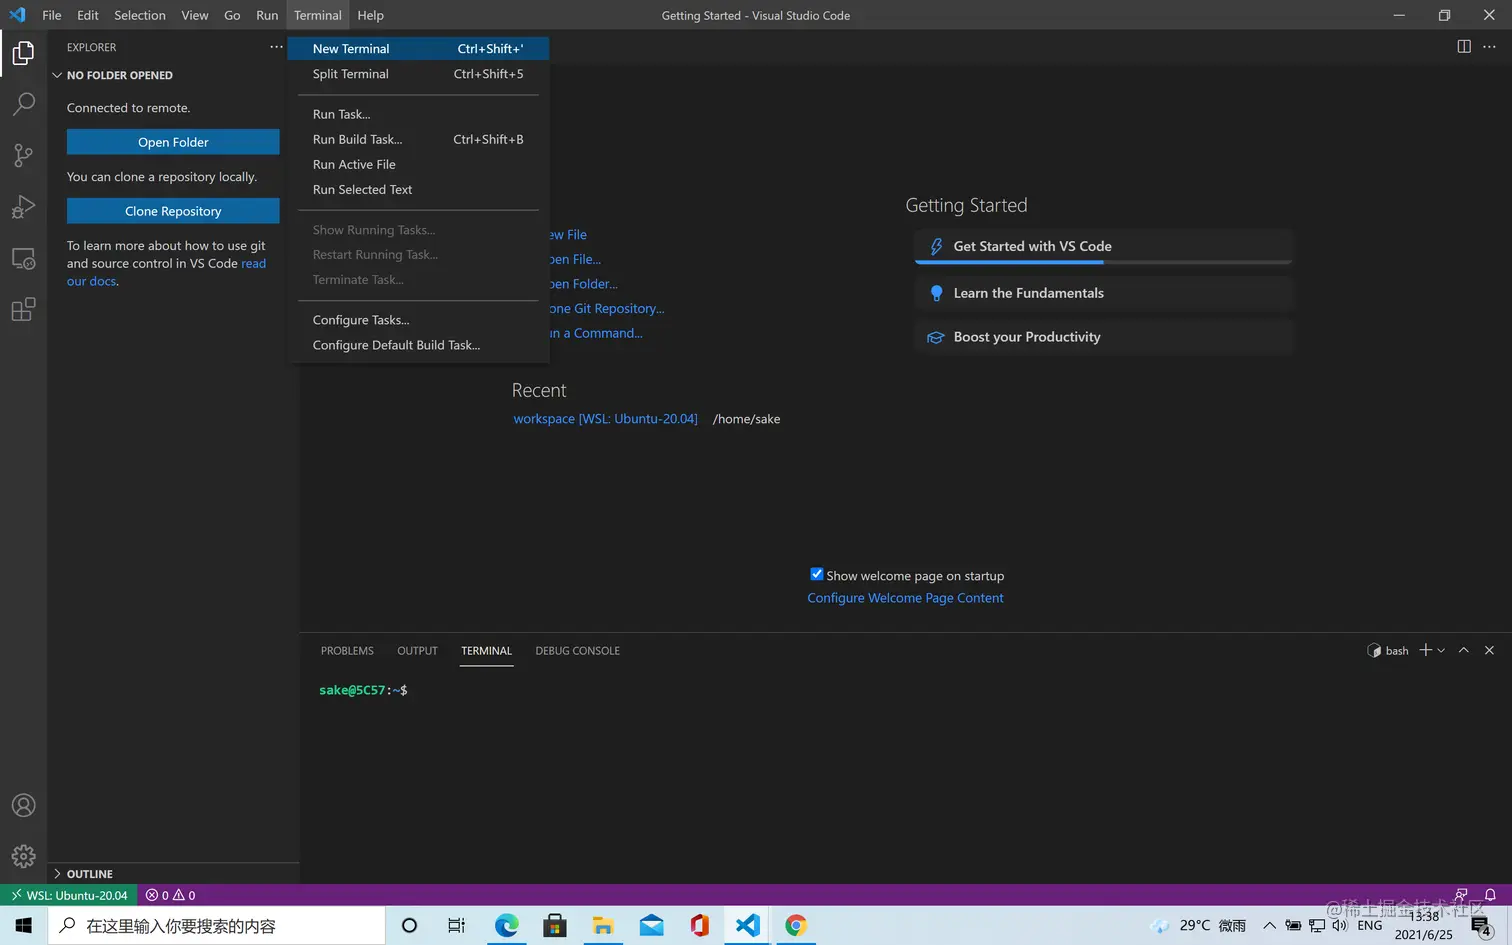Open the Manage gear icon
The image size is (1512, 945).
coord(23,856)
